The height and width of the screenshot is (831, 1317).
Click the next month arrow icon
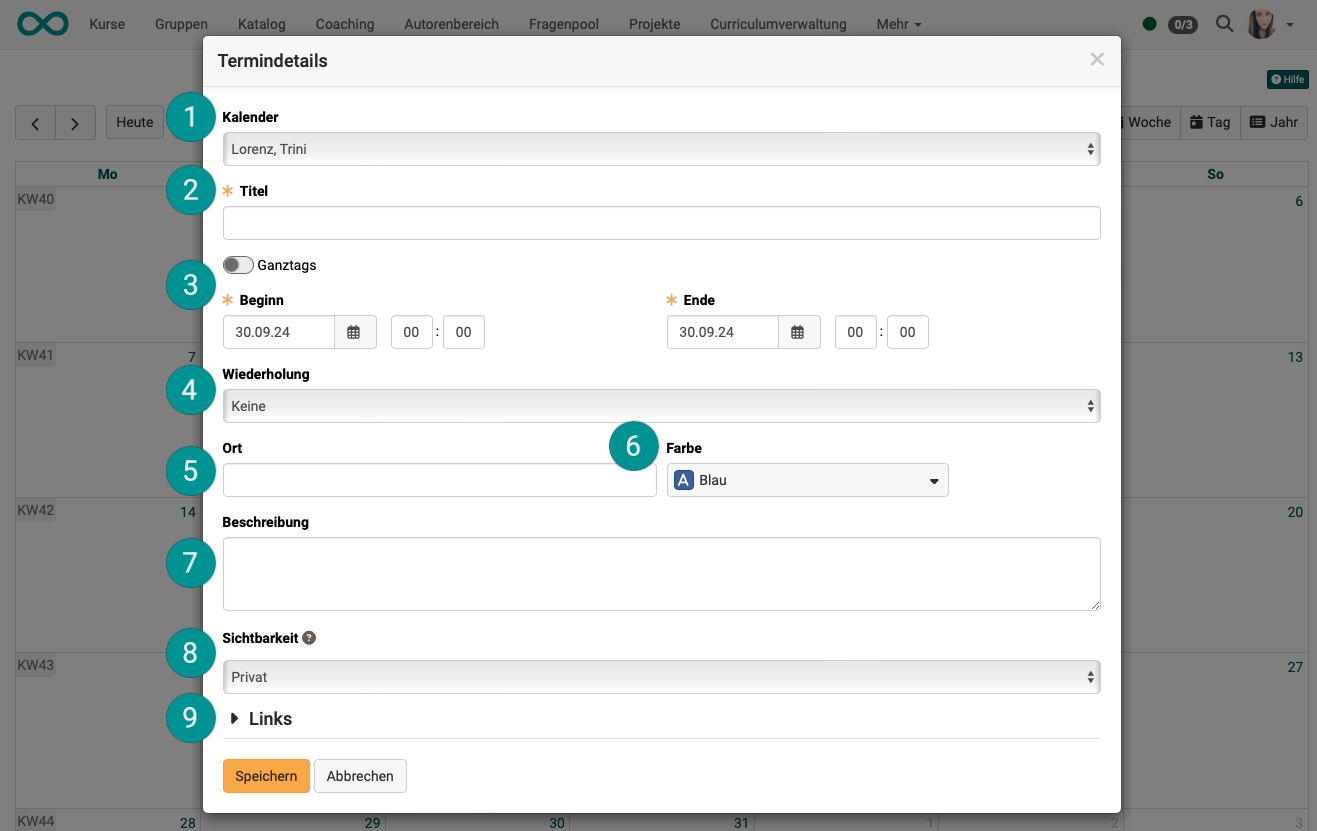coord(75,123)
